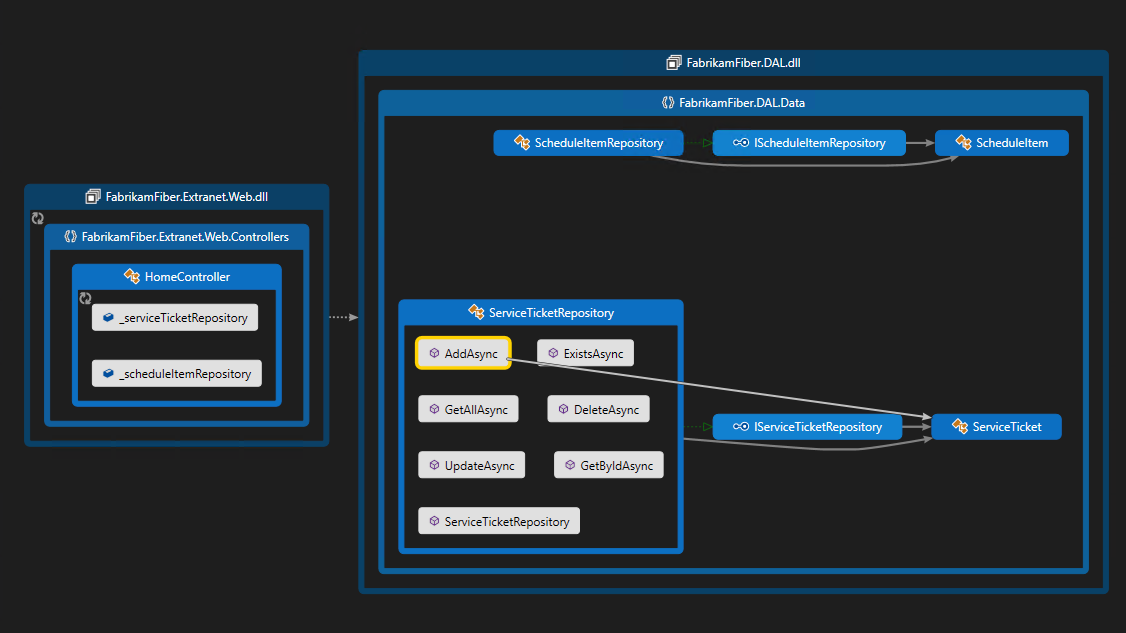The height and width of the screenshot is (633, 1126).
Task: Click the assembly icon beside FabrikamFiber.Extranet.Web.dll
Action: coord(93,197)
